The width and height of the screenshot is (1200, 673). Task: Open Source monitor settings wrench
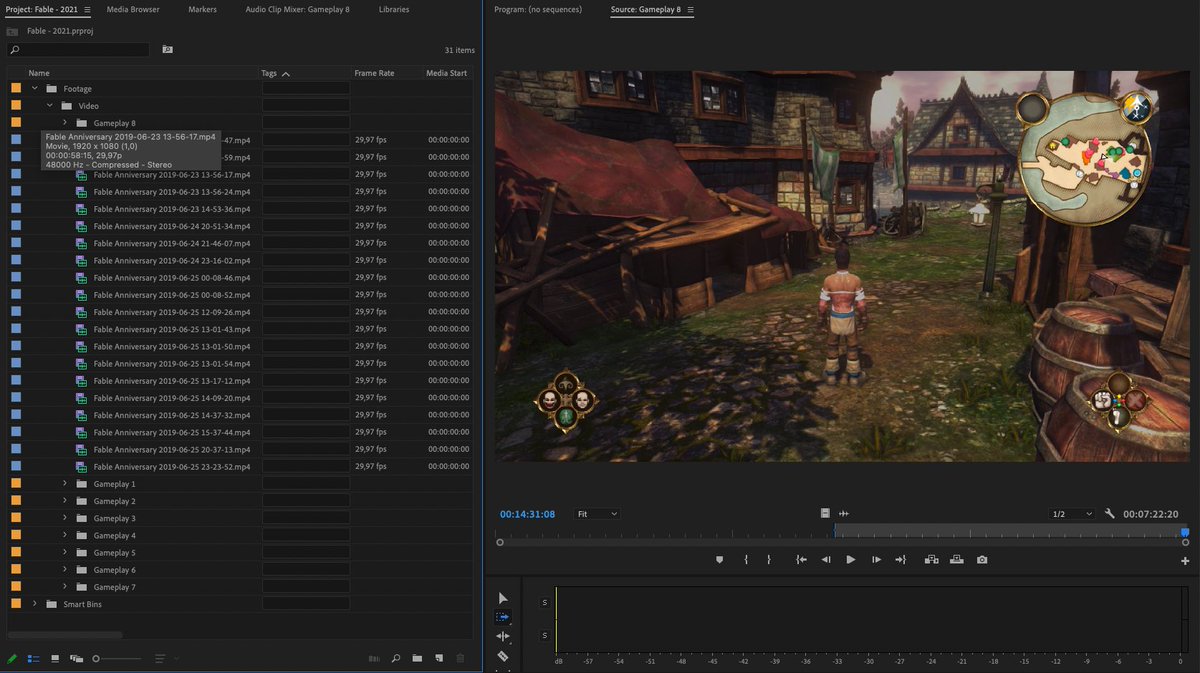pyautogui.click(x=1110, y=514)
